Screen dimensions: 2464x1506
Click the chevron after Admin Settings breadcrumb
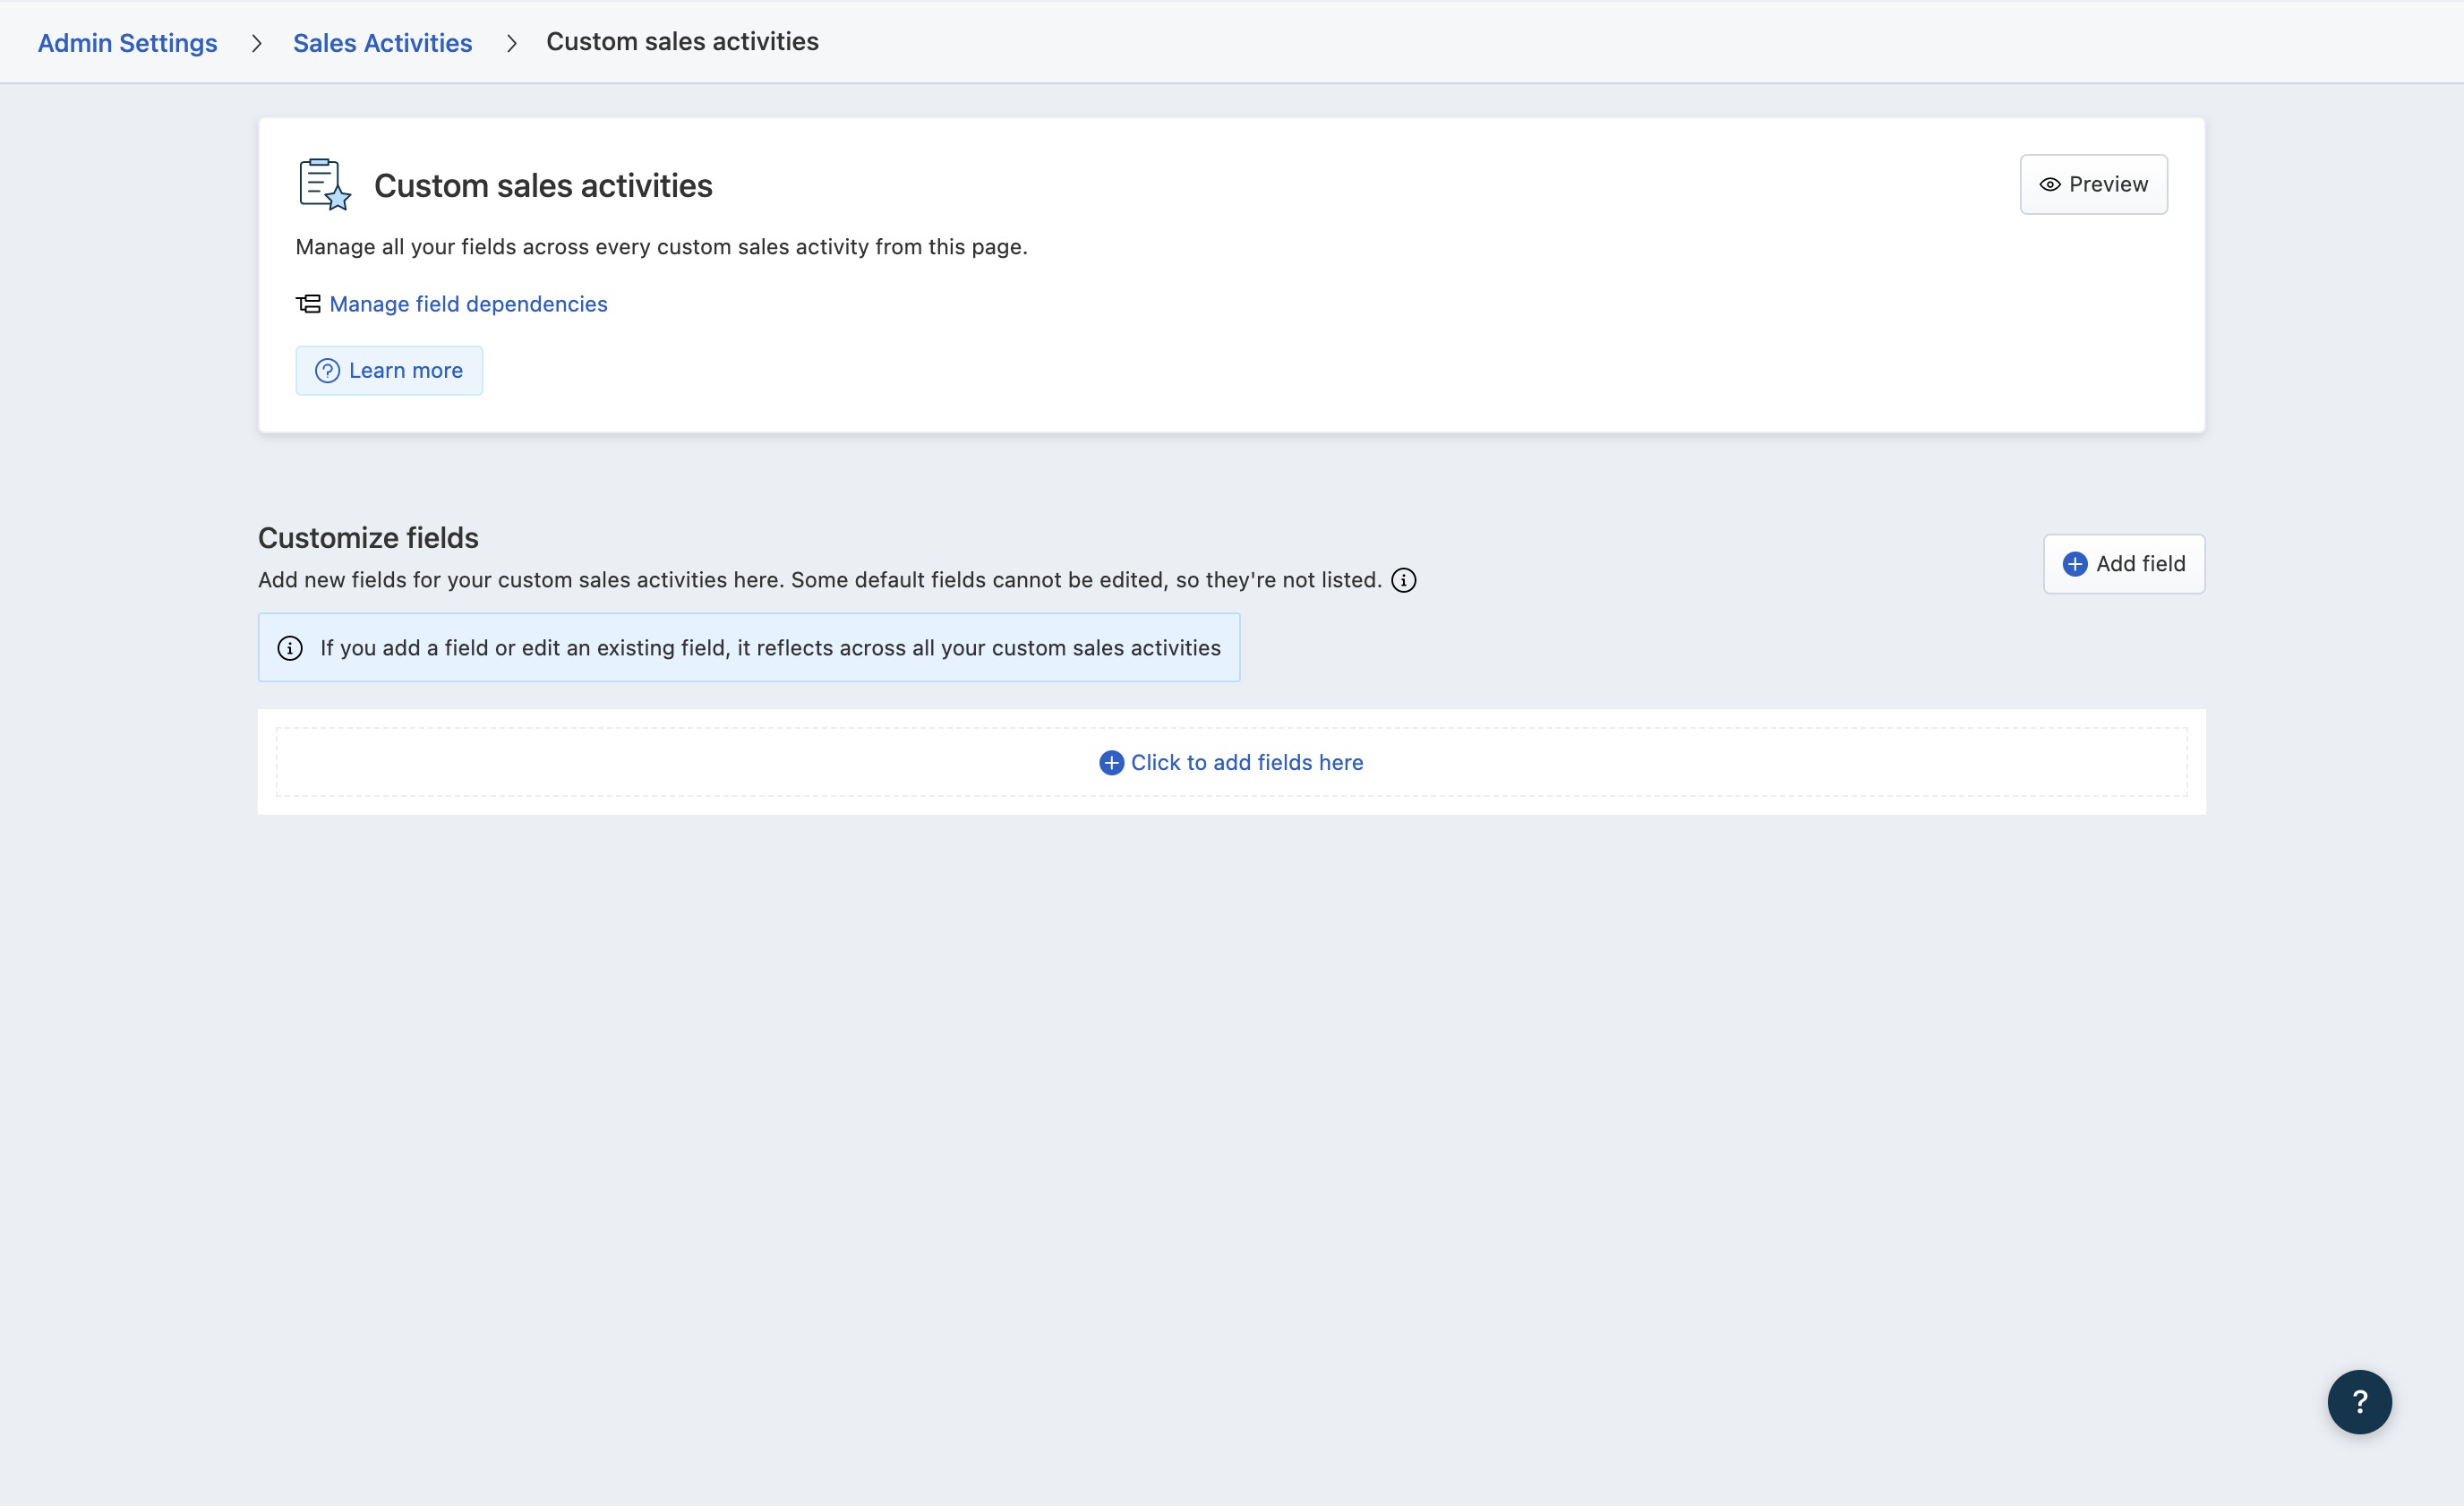(x=256, y=43)
